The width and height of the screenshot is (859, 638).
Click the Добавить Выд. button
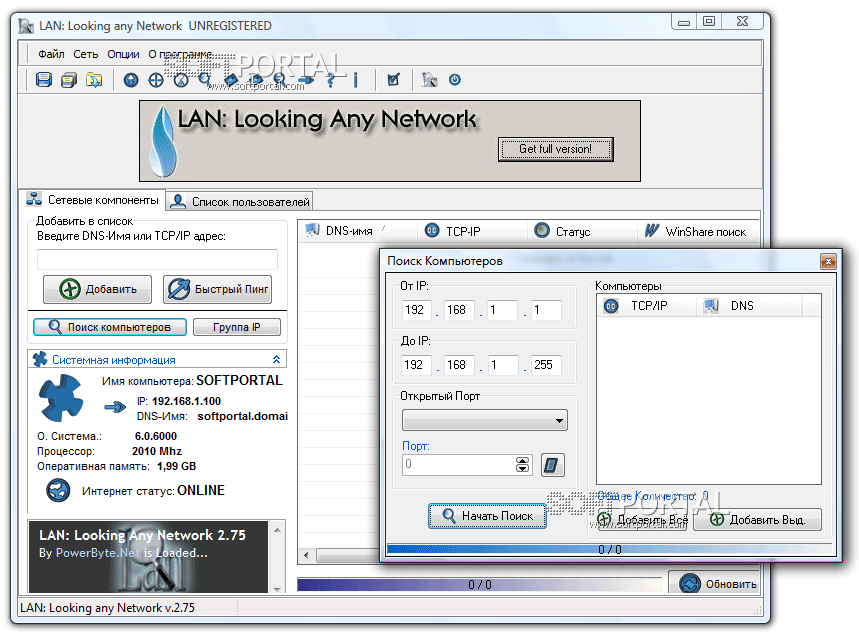tap(758, 520)
